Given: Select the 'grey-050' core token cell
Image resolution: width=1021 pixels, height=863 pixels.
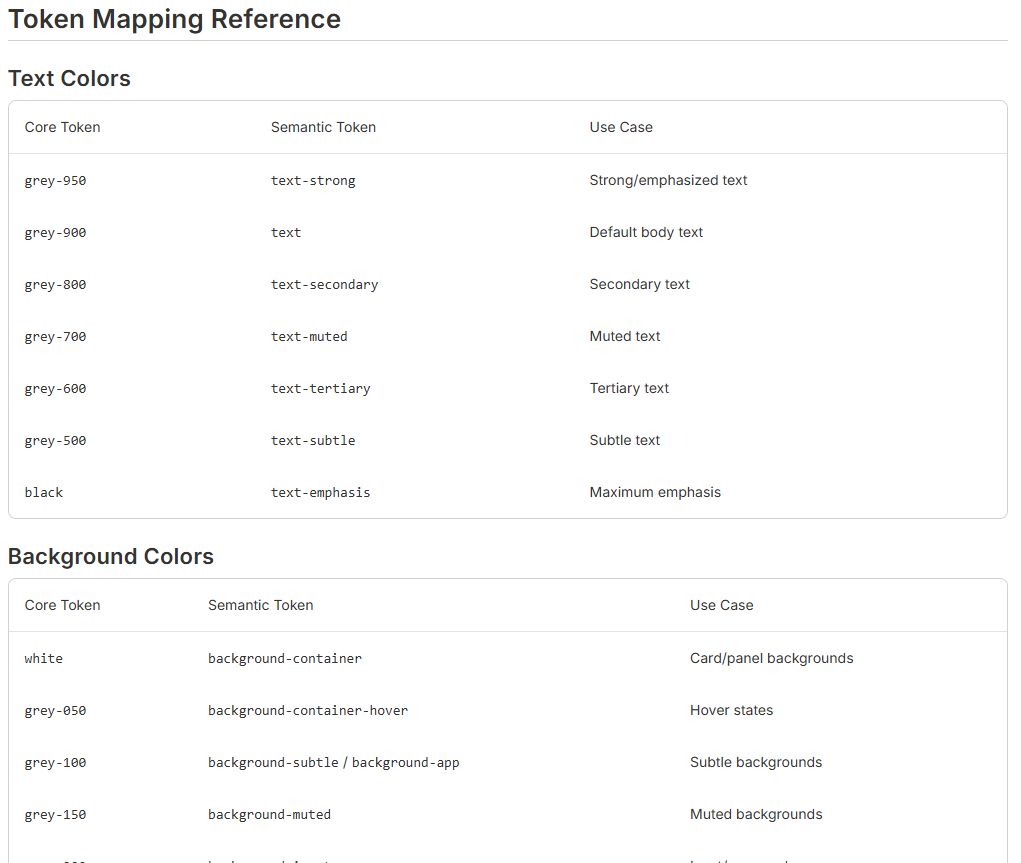Looking at the screenshot, I should coord(55,711).
